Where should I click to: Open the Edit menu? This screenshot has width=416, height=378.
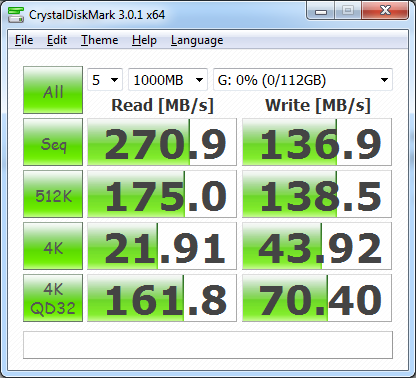pos(57,40)
